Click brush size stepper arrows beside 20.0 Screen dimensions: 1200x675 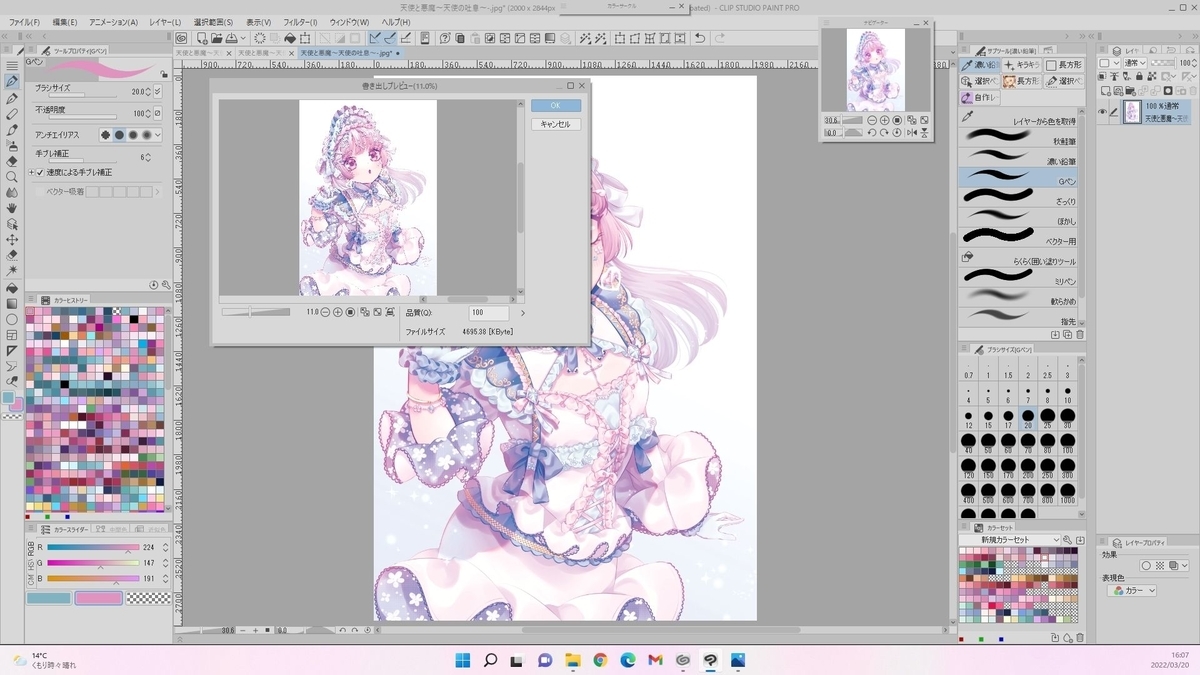click(x=150, y=91)
